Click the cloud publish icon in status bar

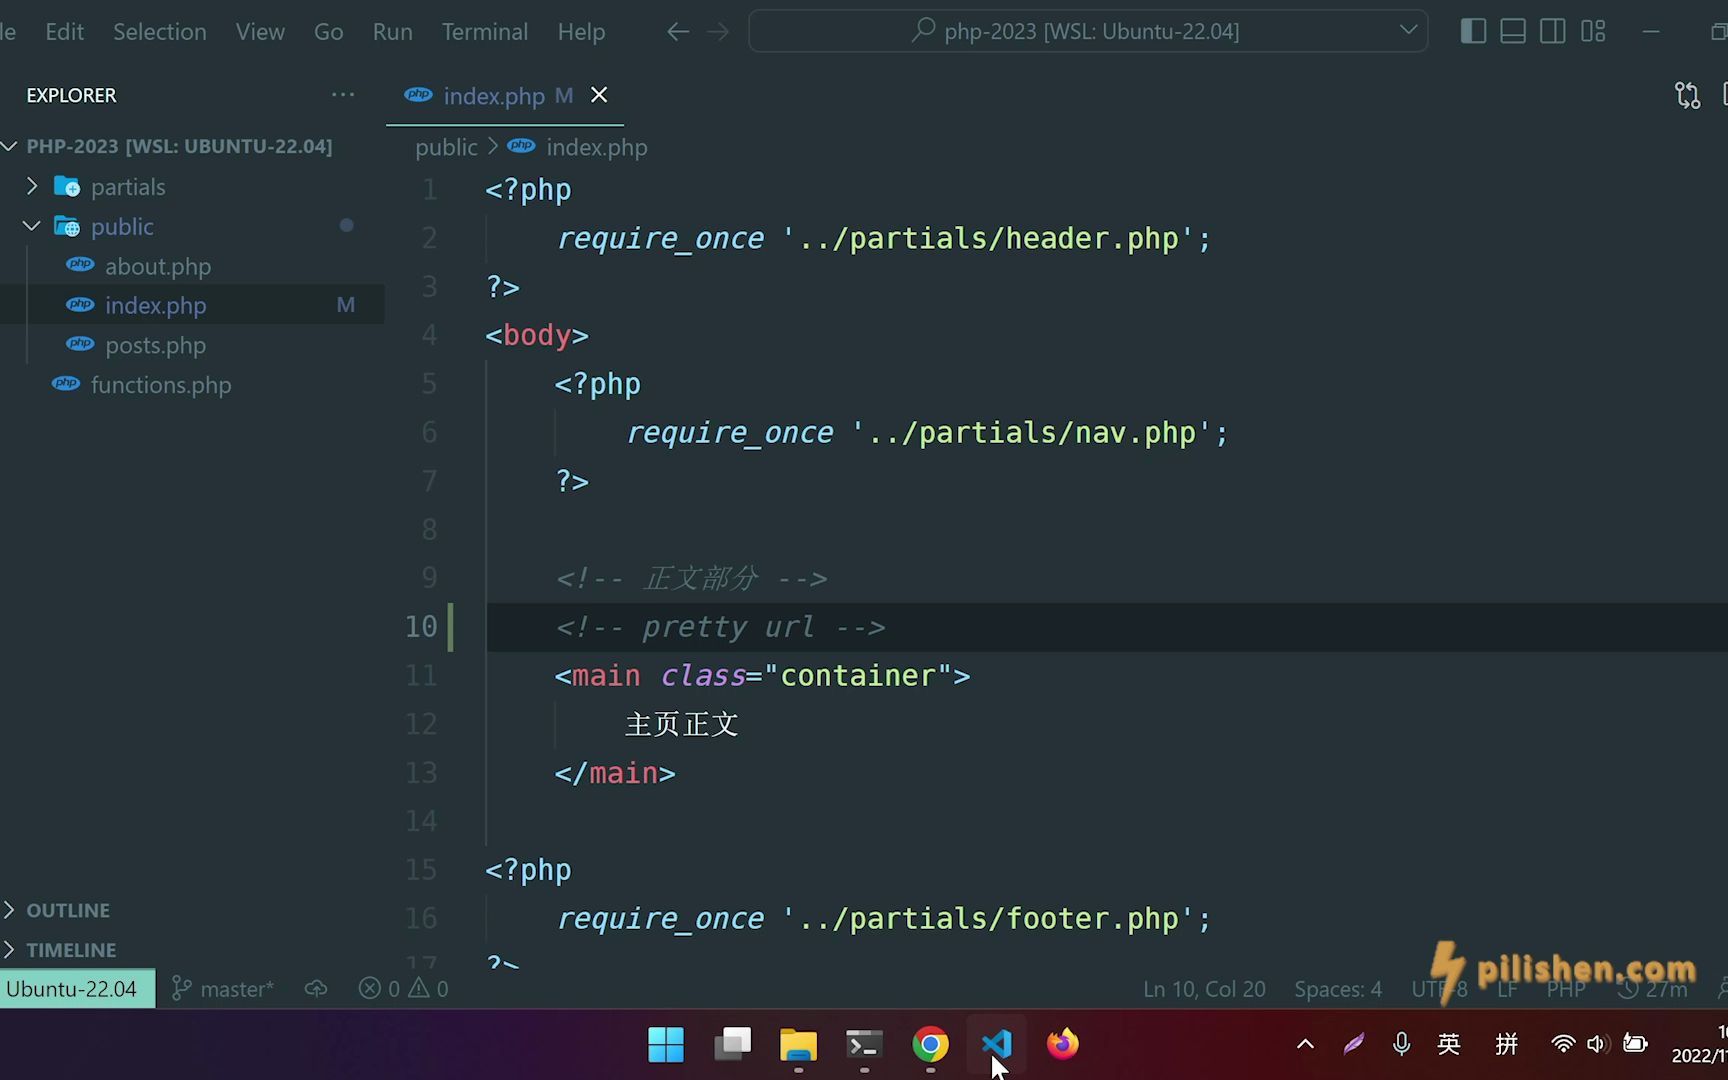315,988
